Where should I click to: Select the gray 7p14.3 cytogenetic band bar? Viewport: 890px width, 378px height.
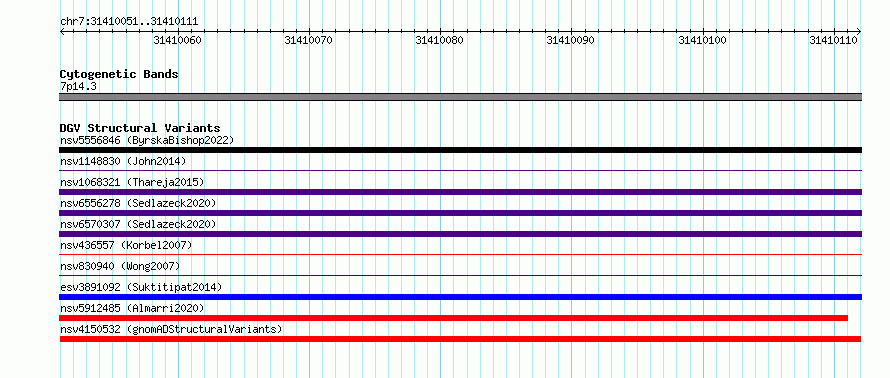(460, 97)
